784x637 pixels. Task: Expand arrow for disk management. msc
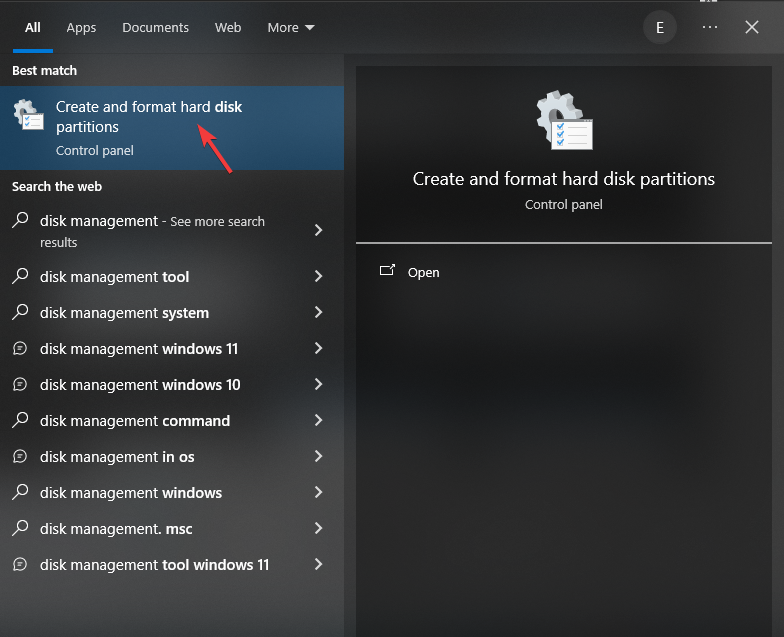pyautogui.click(x=318, y=528)
